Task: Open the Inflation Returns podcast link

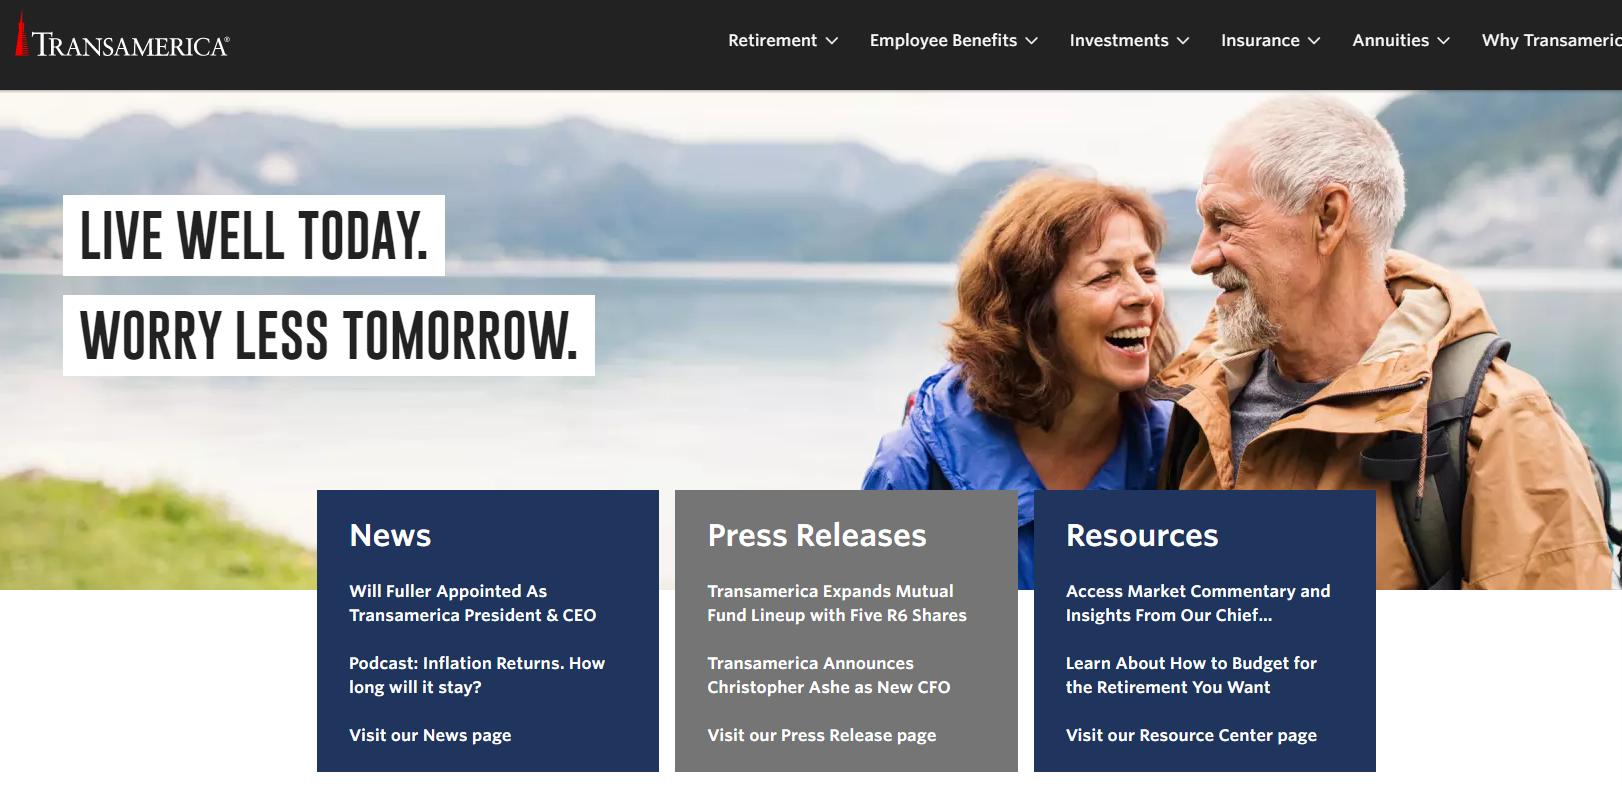Action: click(x=477, y=675)
